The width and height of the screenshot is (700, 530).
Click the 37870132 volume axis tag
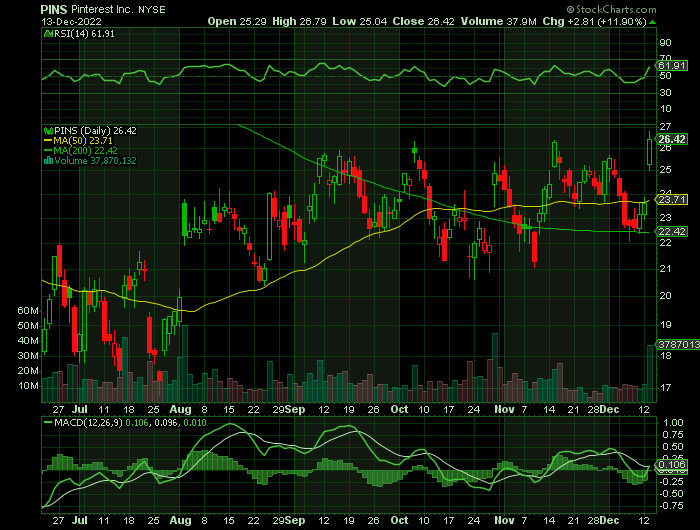(x=678, y=344)
